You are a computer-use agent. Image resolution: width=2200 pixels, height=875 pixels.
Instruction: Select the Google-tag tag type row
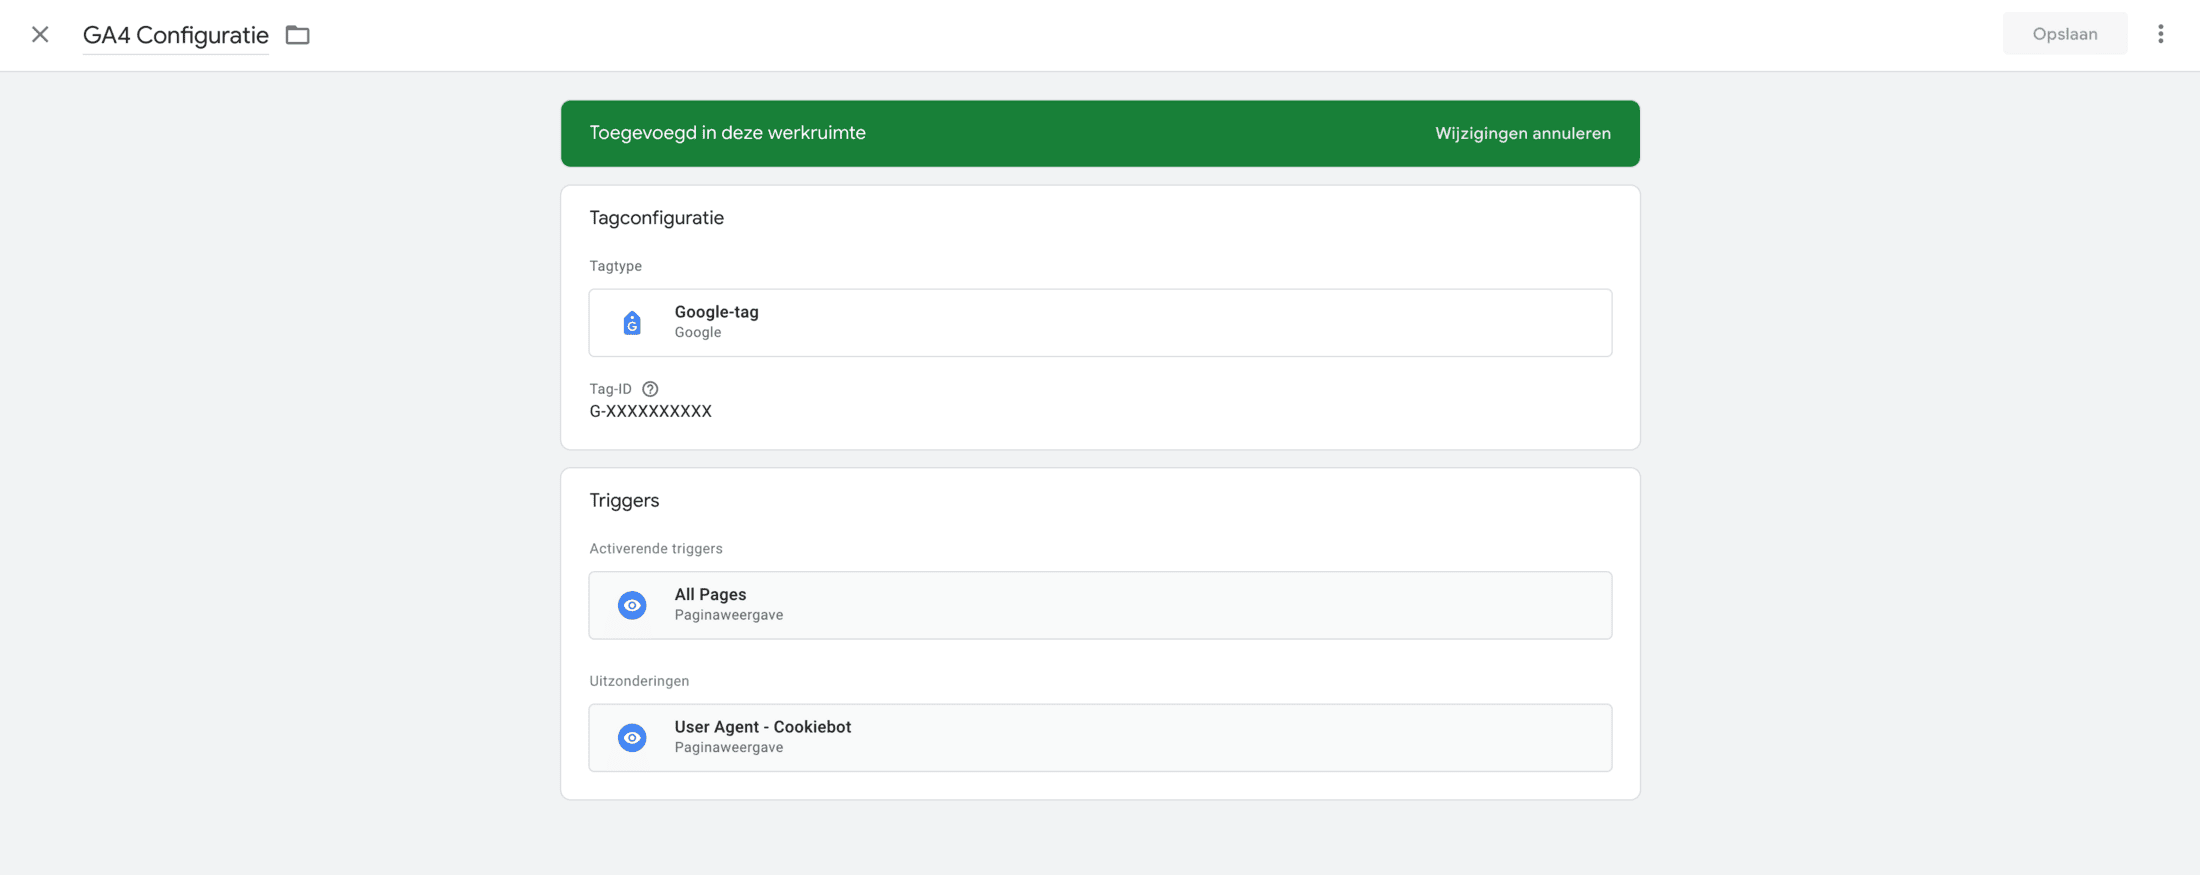point(1100,323)
